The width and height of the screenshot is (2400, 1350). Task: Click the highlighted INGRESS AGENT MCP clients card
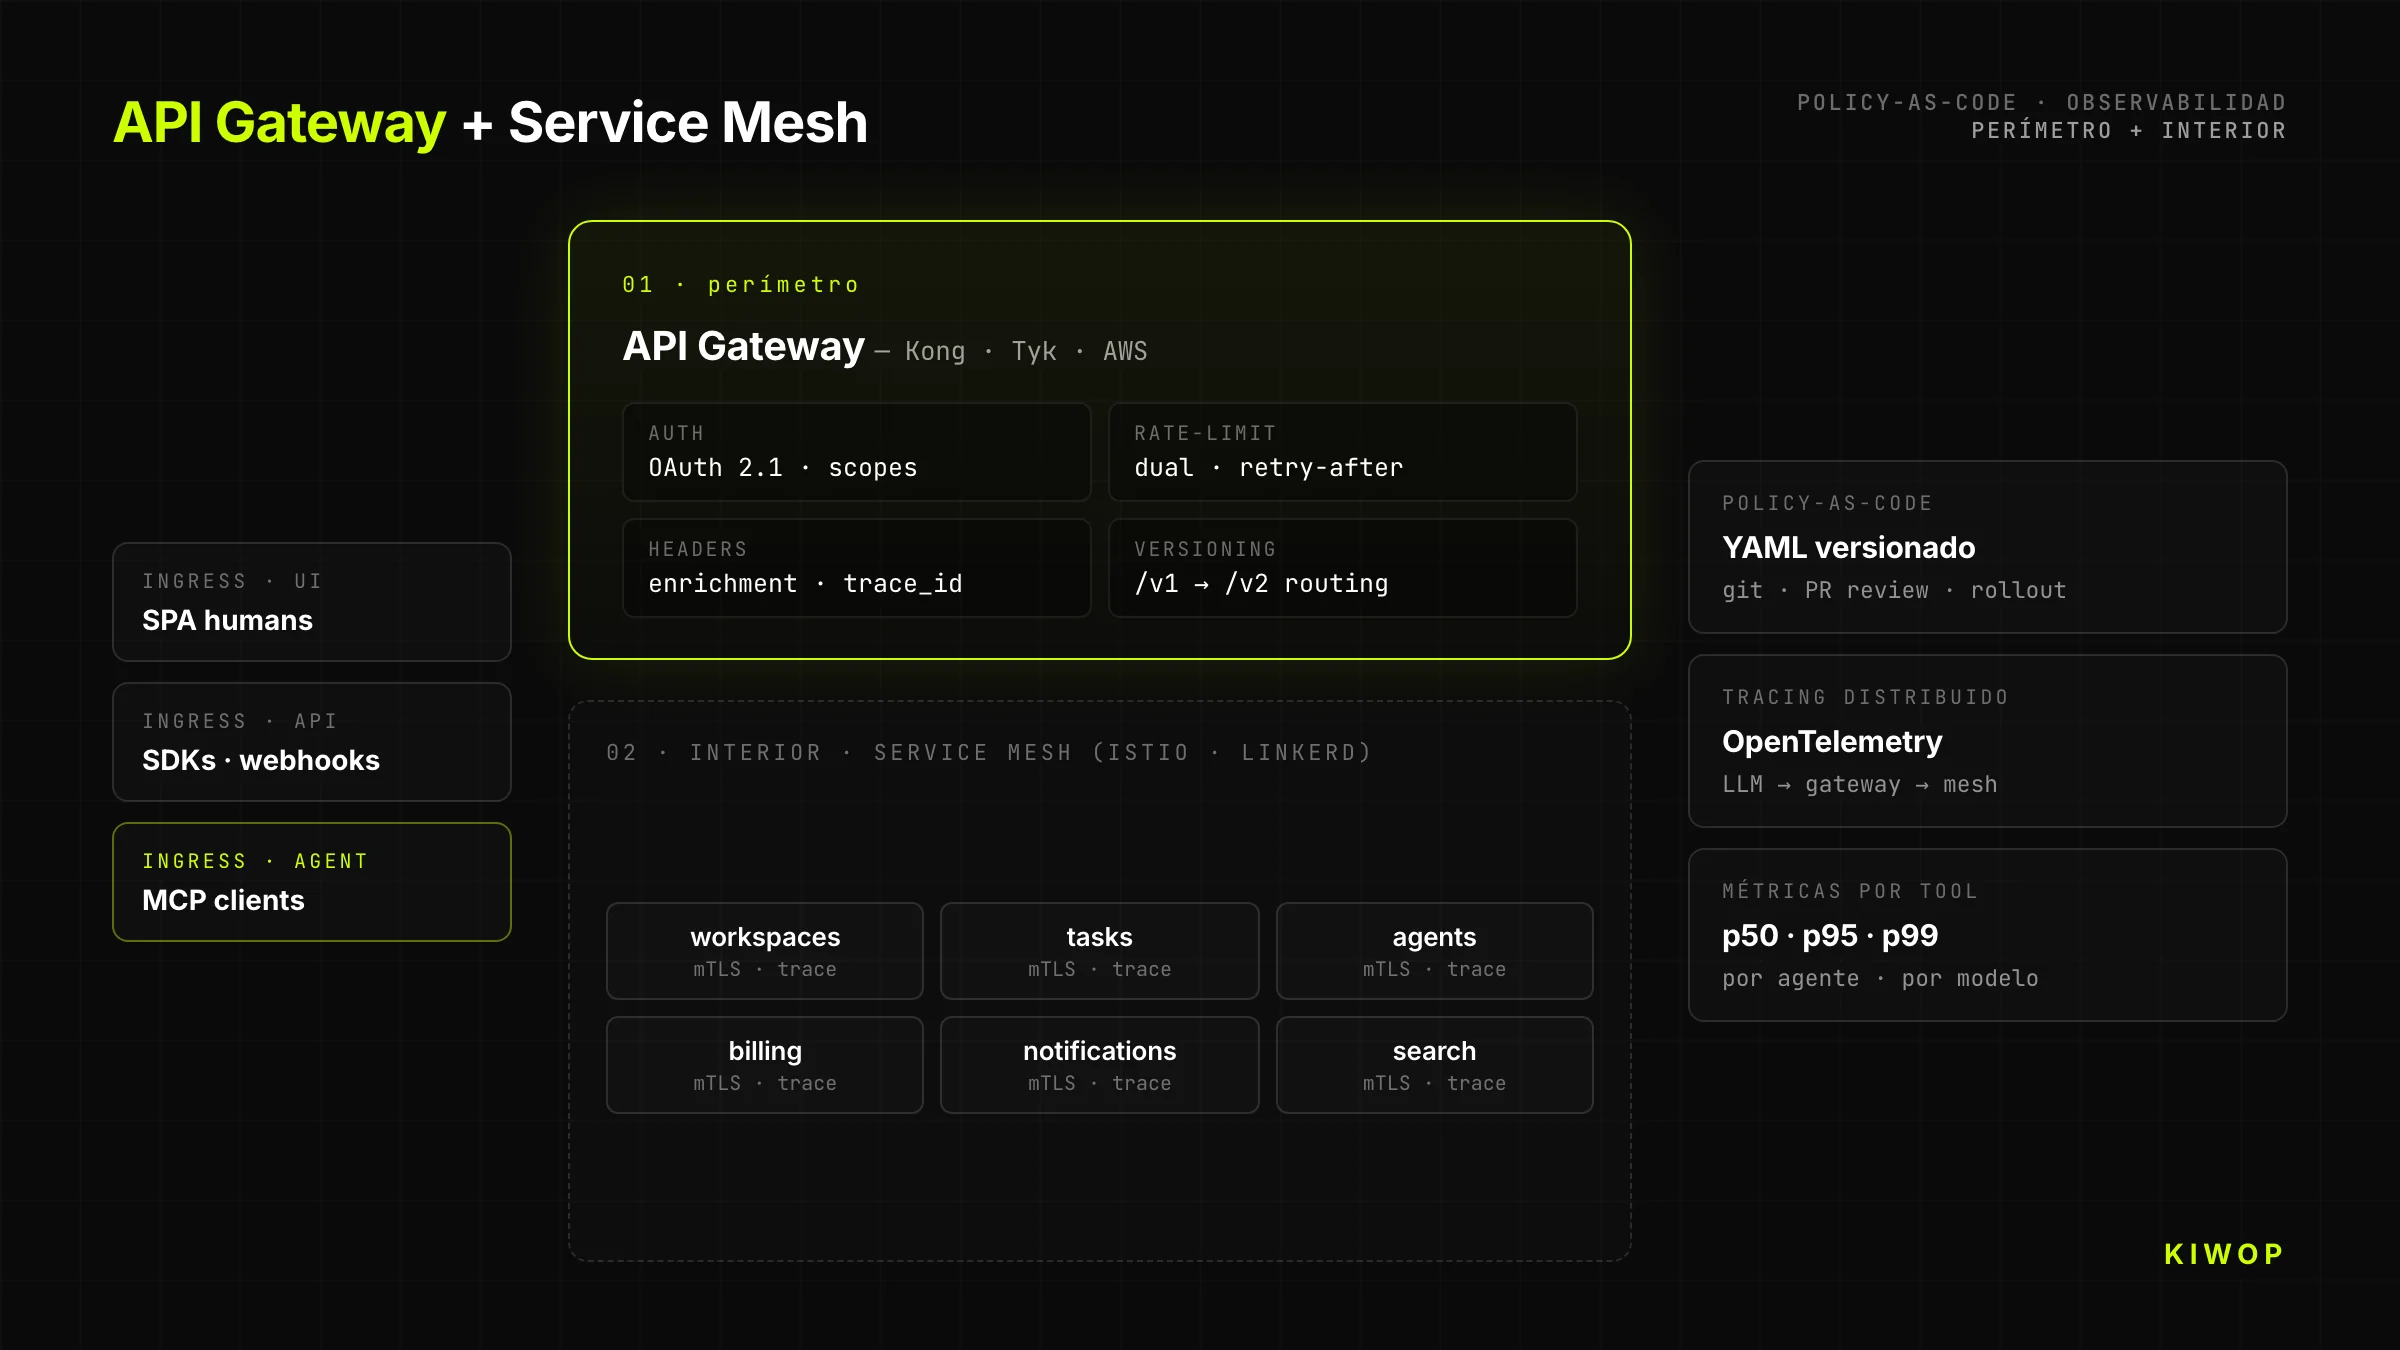[311, 882]
